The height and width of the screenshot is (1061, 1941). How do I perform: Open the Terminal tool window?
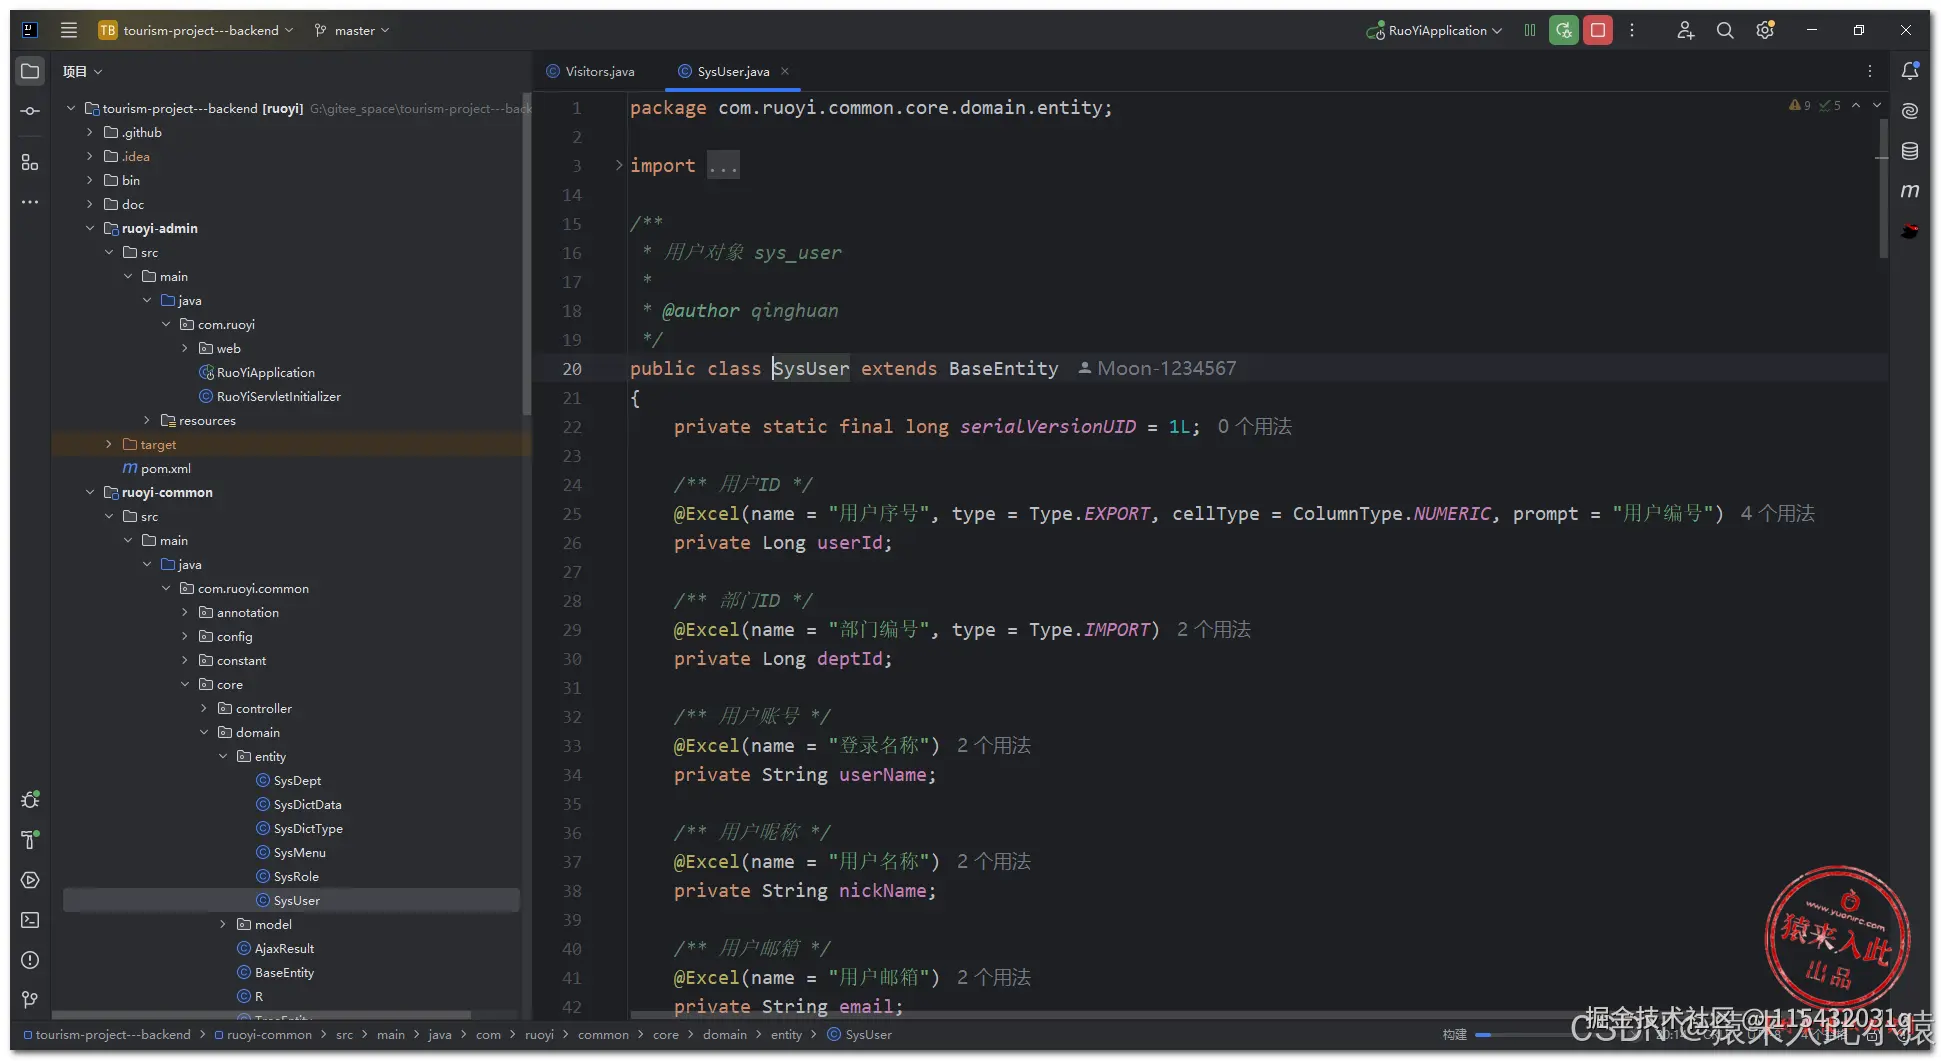30,920
